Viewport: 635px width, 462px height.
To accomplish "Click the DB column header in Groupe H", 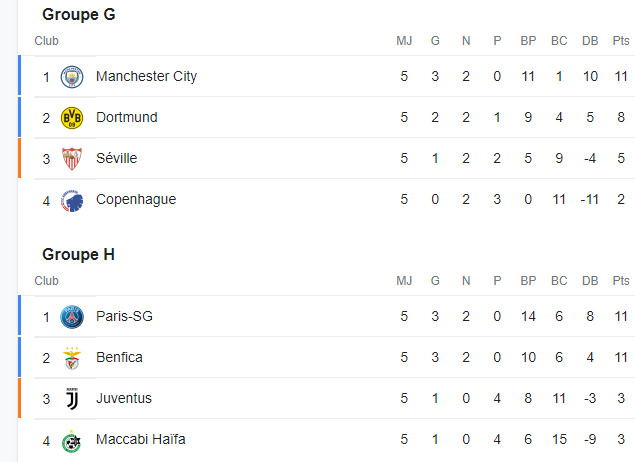I will tap(590, 281).
